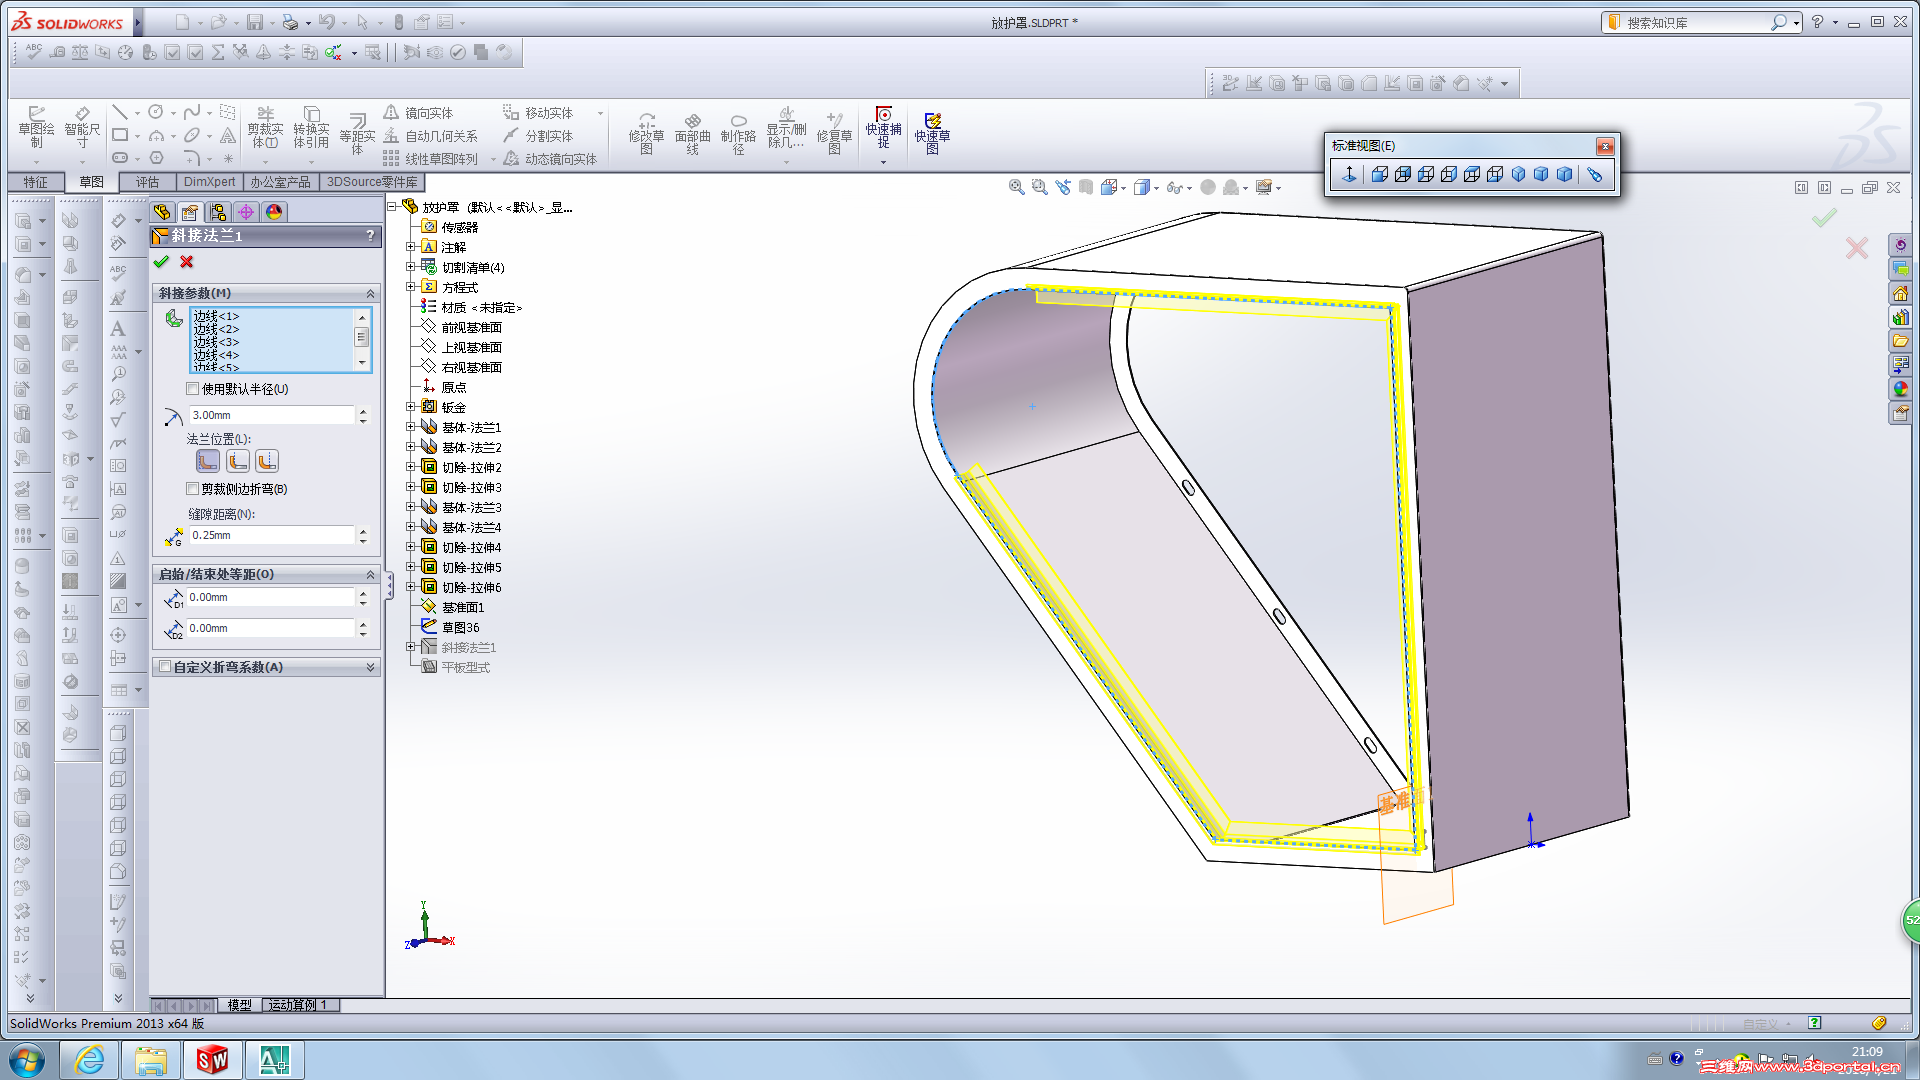
Task: Open Internet Explorer from taskbar
Action: tap(89, 1060)
